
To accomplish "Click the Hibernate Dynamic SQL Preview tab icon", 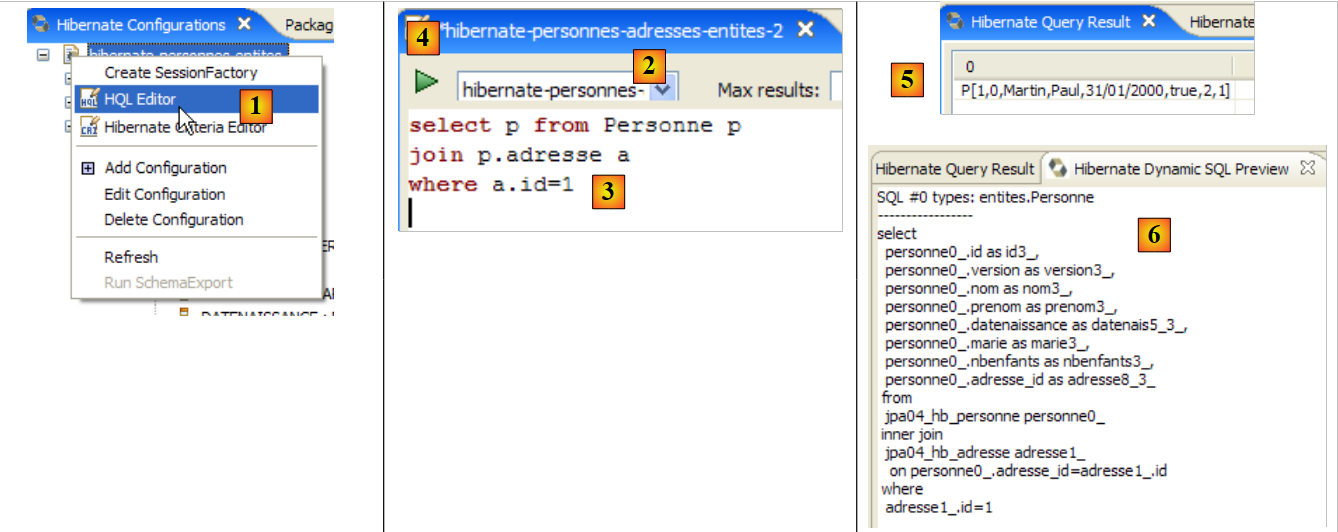I will pos(1059,169).
